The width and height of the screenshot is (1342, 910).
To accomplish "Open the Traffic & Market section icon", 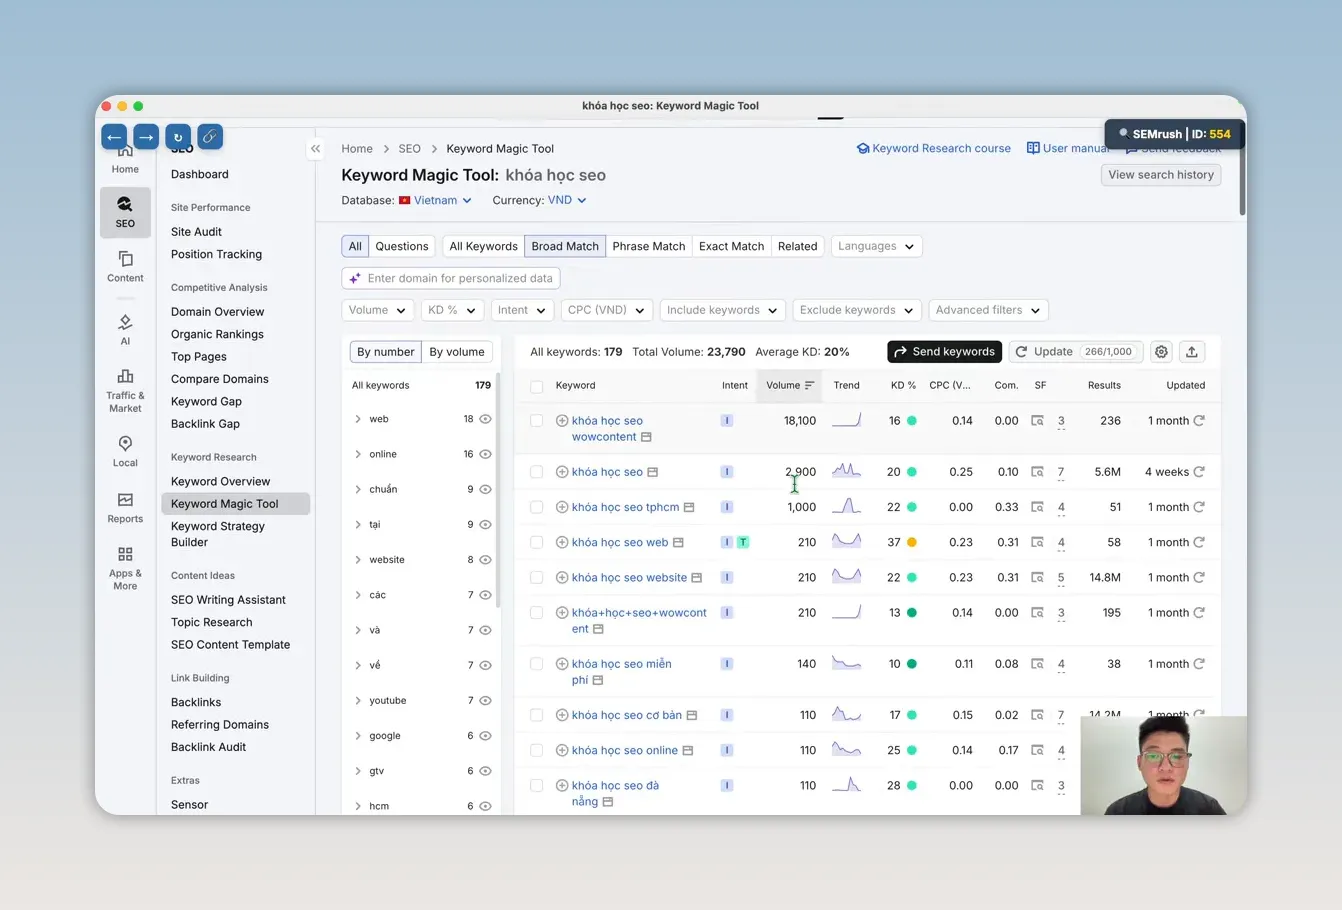I will pyautogui.click(x=125, y=390).
